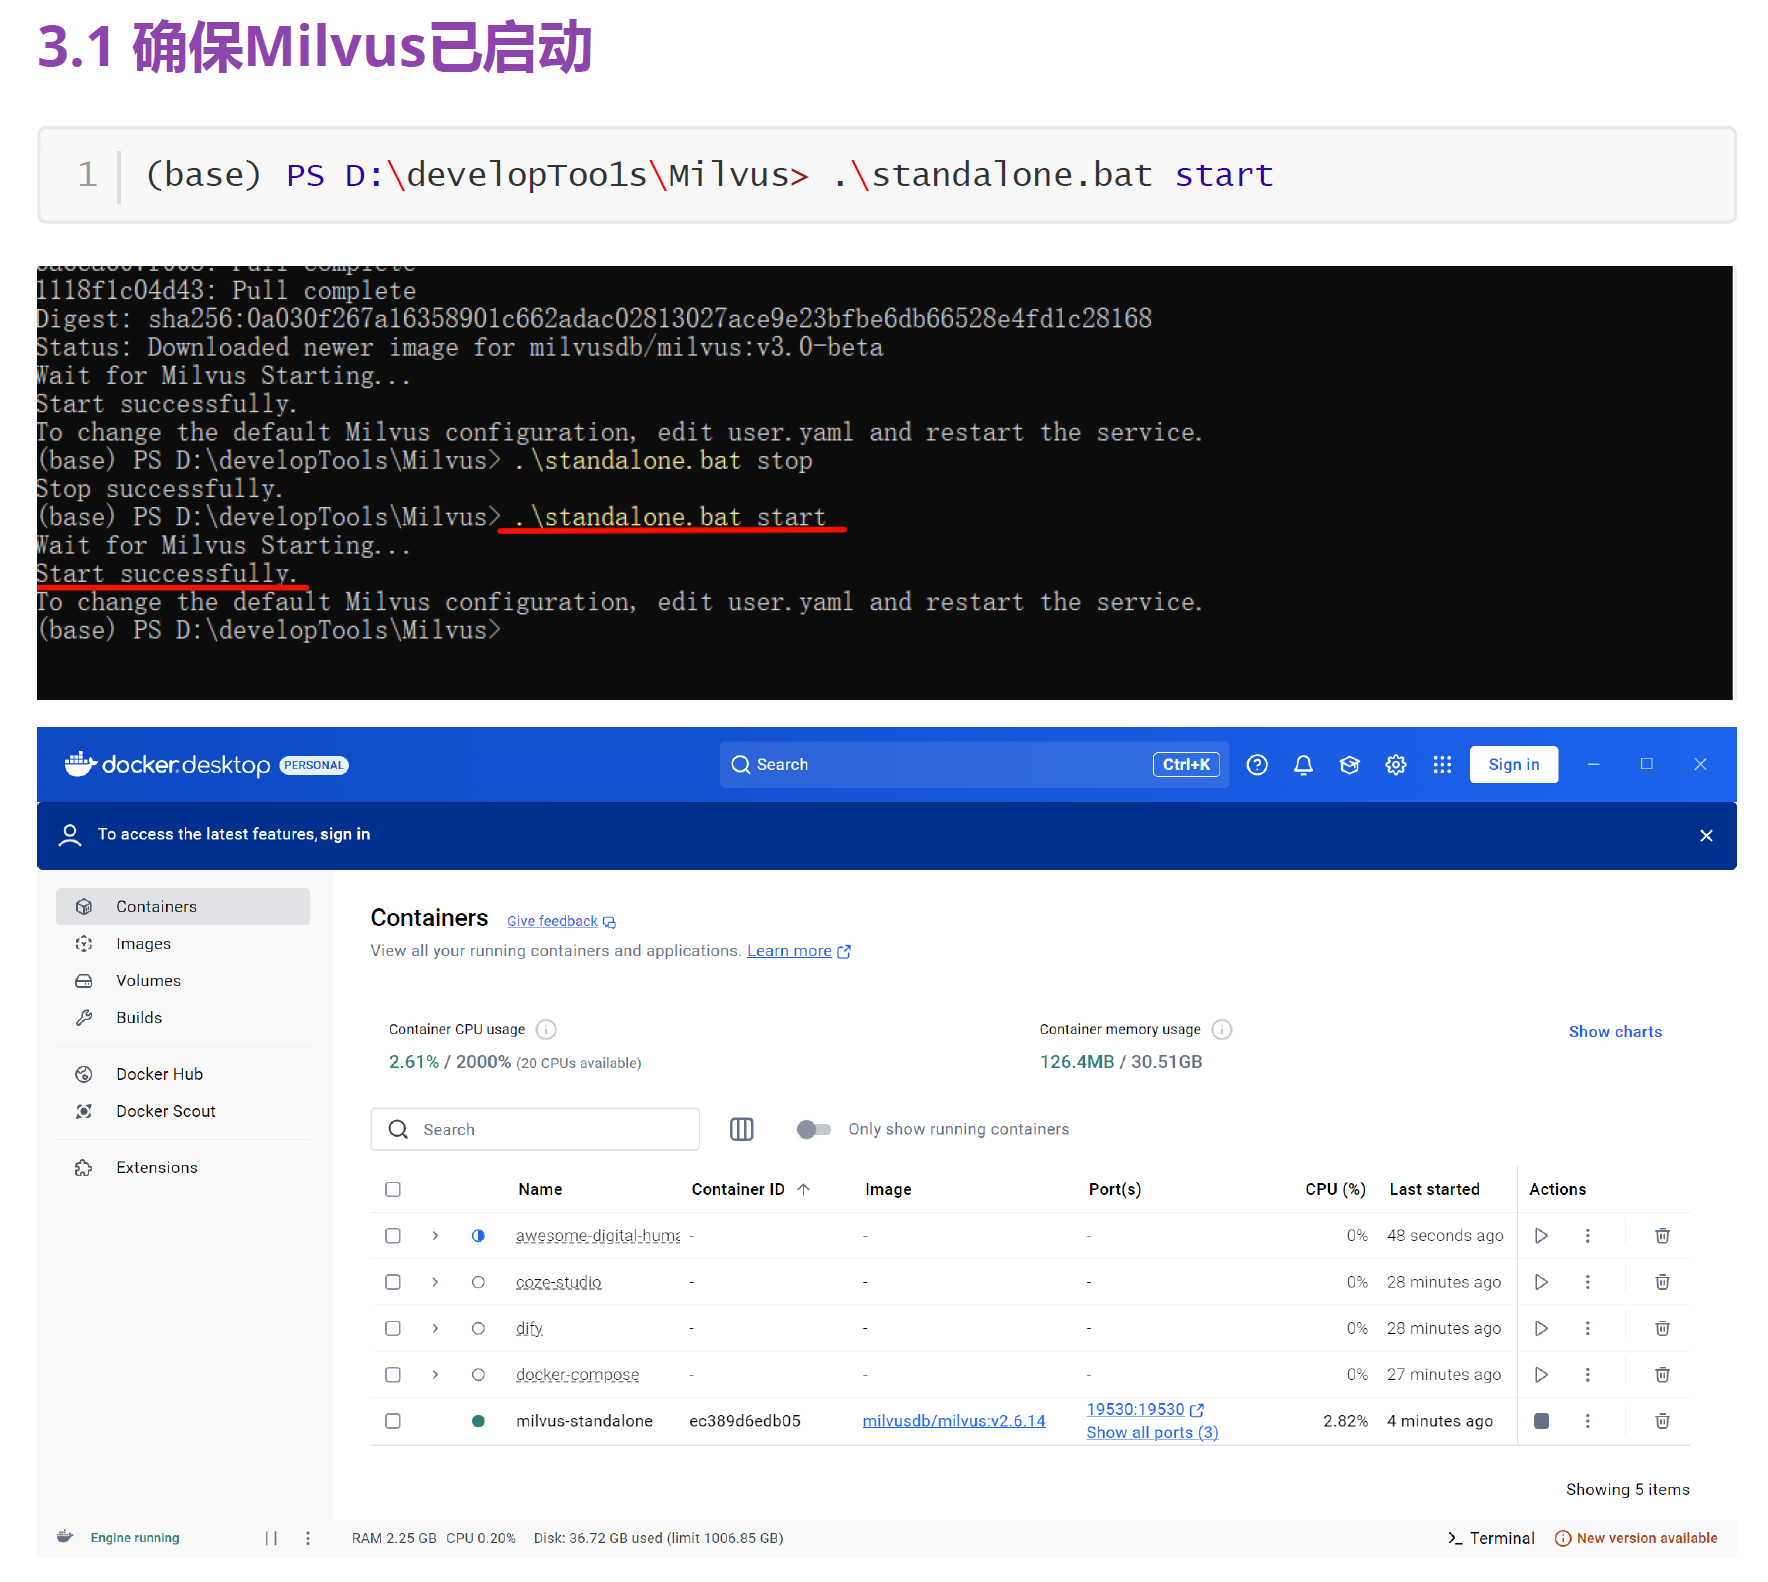
Task: Delete the coze-studio container
Action: tap(1662, 1282)
